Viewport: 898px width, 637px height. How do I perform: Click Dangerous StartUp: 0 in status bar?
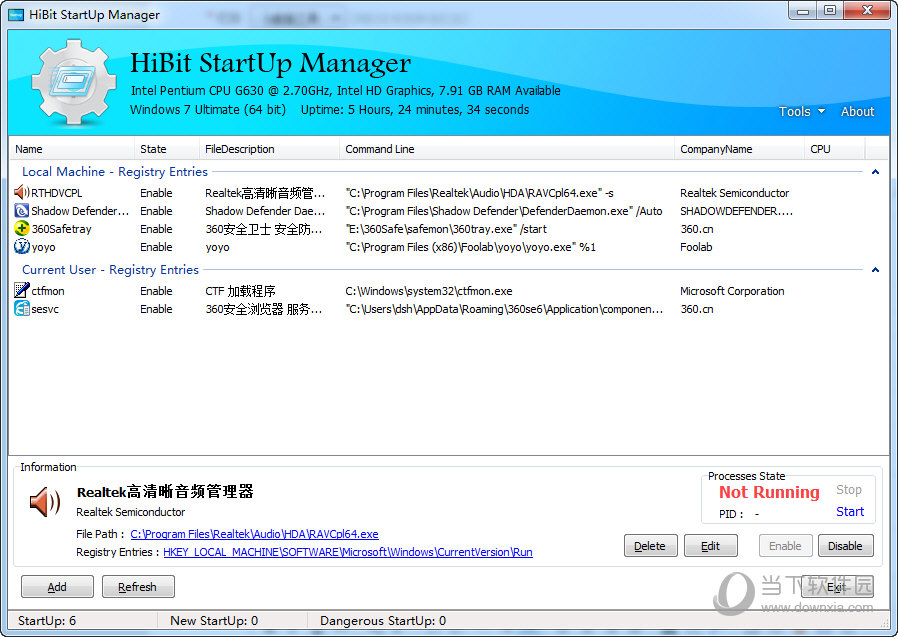pos(383,620)
